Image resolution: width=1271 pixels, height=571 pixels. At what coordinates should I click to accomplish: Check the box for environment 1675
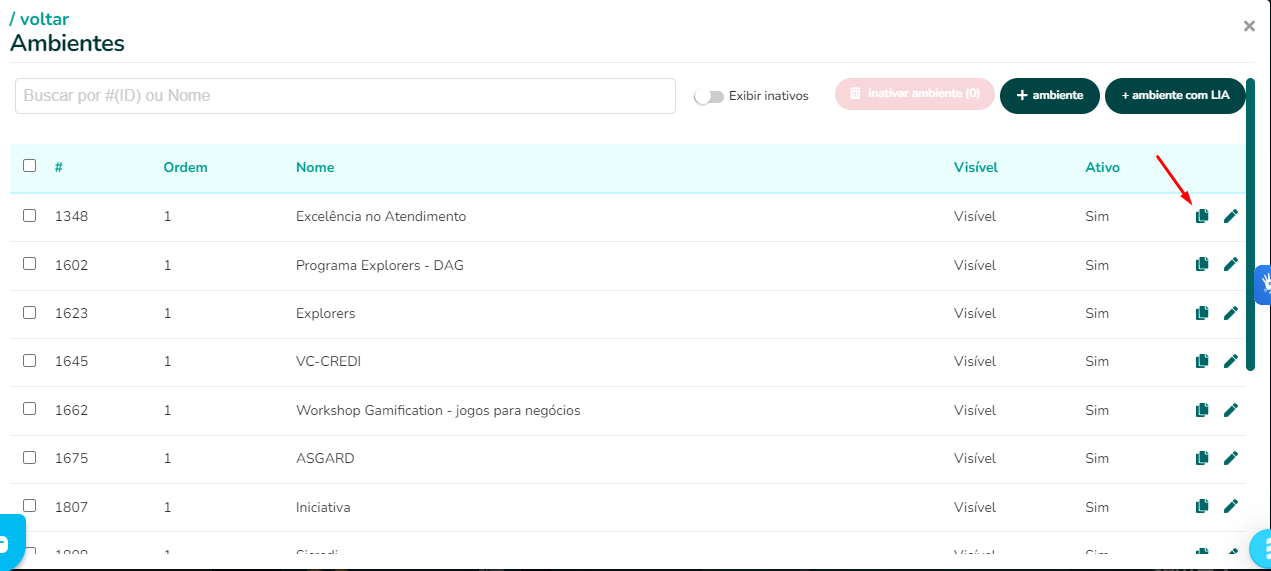[29, 457]
